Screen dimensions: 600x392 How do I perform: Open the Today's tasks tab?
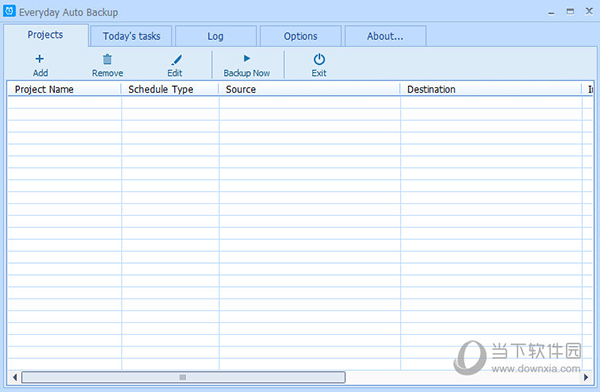pyautogui.click(x=131, y=36)
